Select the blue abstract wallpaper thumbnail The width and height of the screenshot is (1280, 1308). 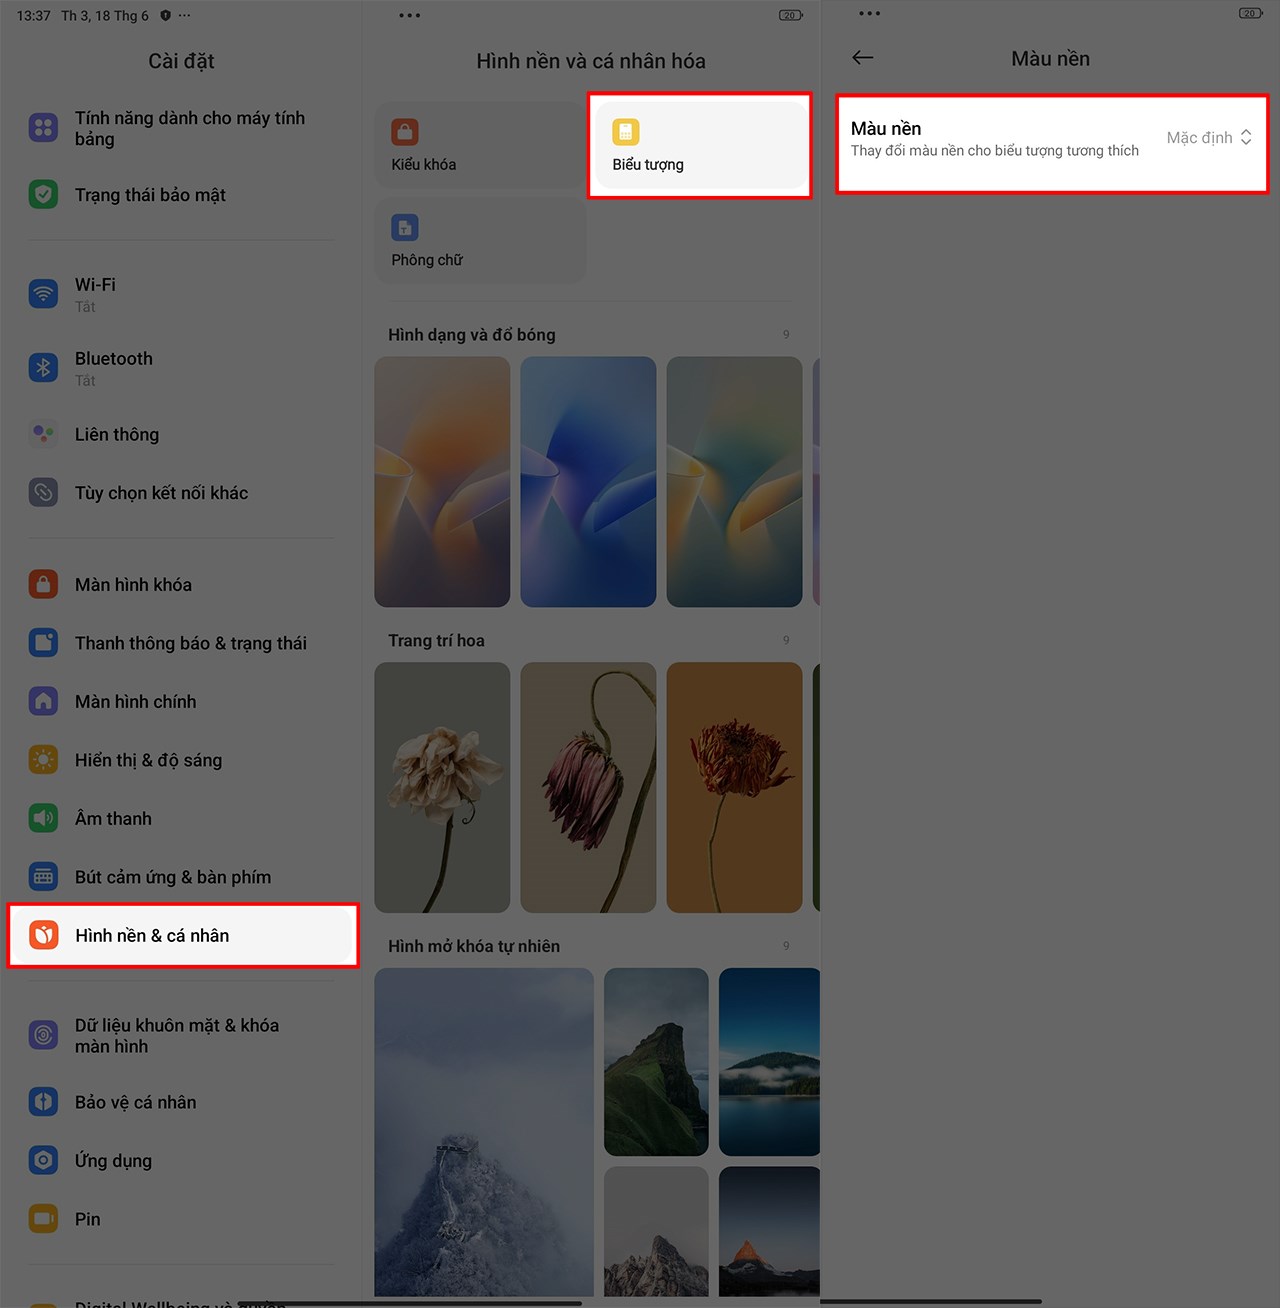tap(588, 481)
